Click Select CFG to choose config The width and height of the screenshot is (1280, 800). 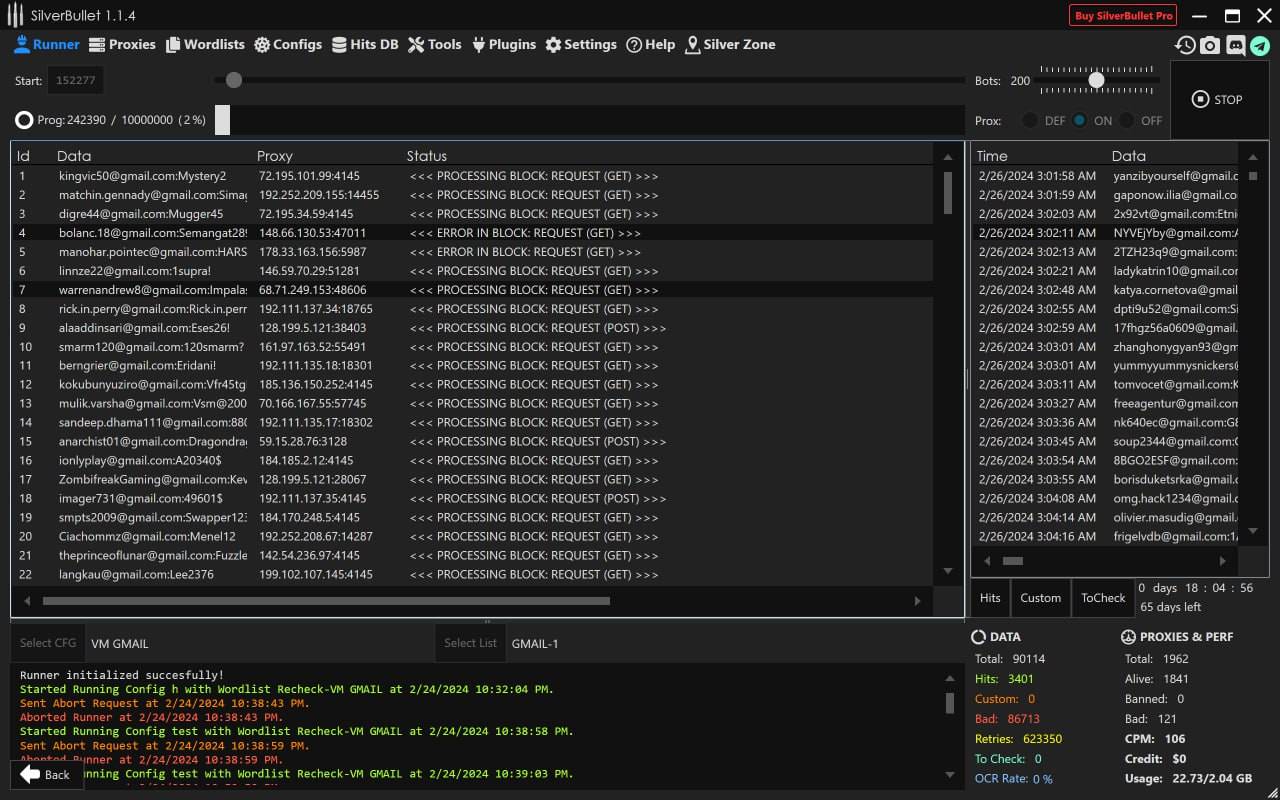(x=48, y=643)
